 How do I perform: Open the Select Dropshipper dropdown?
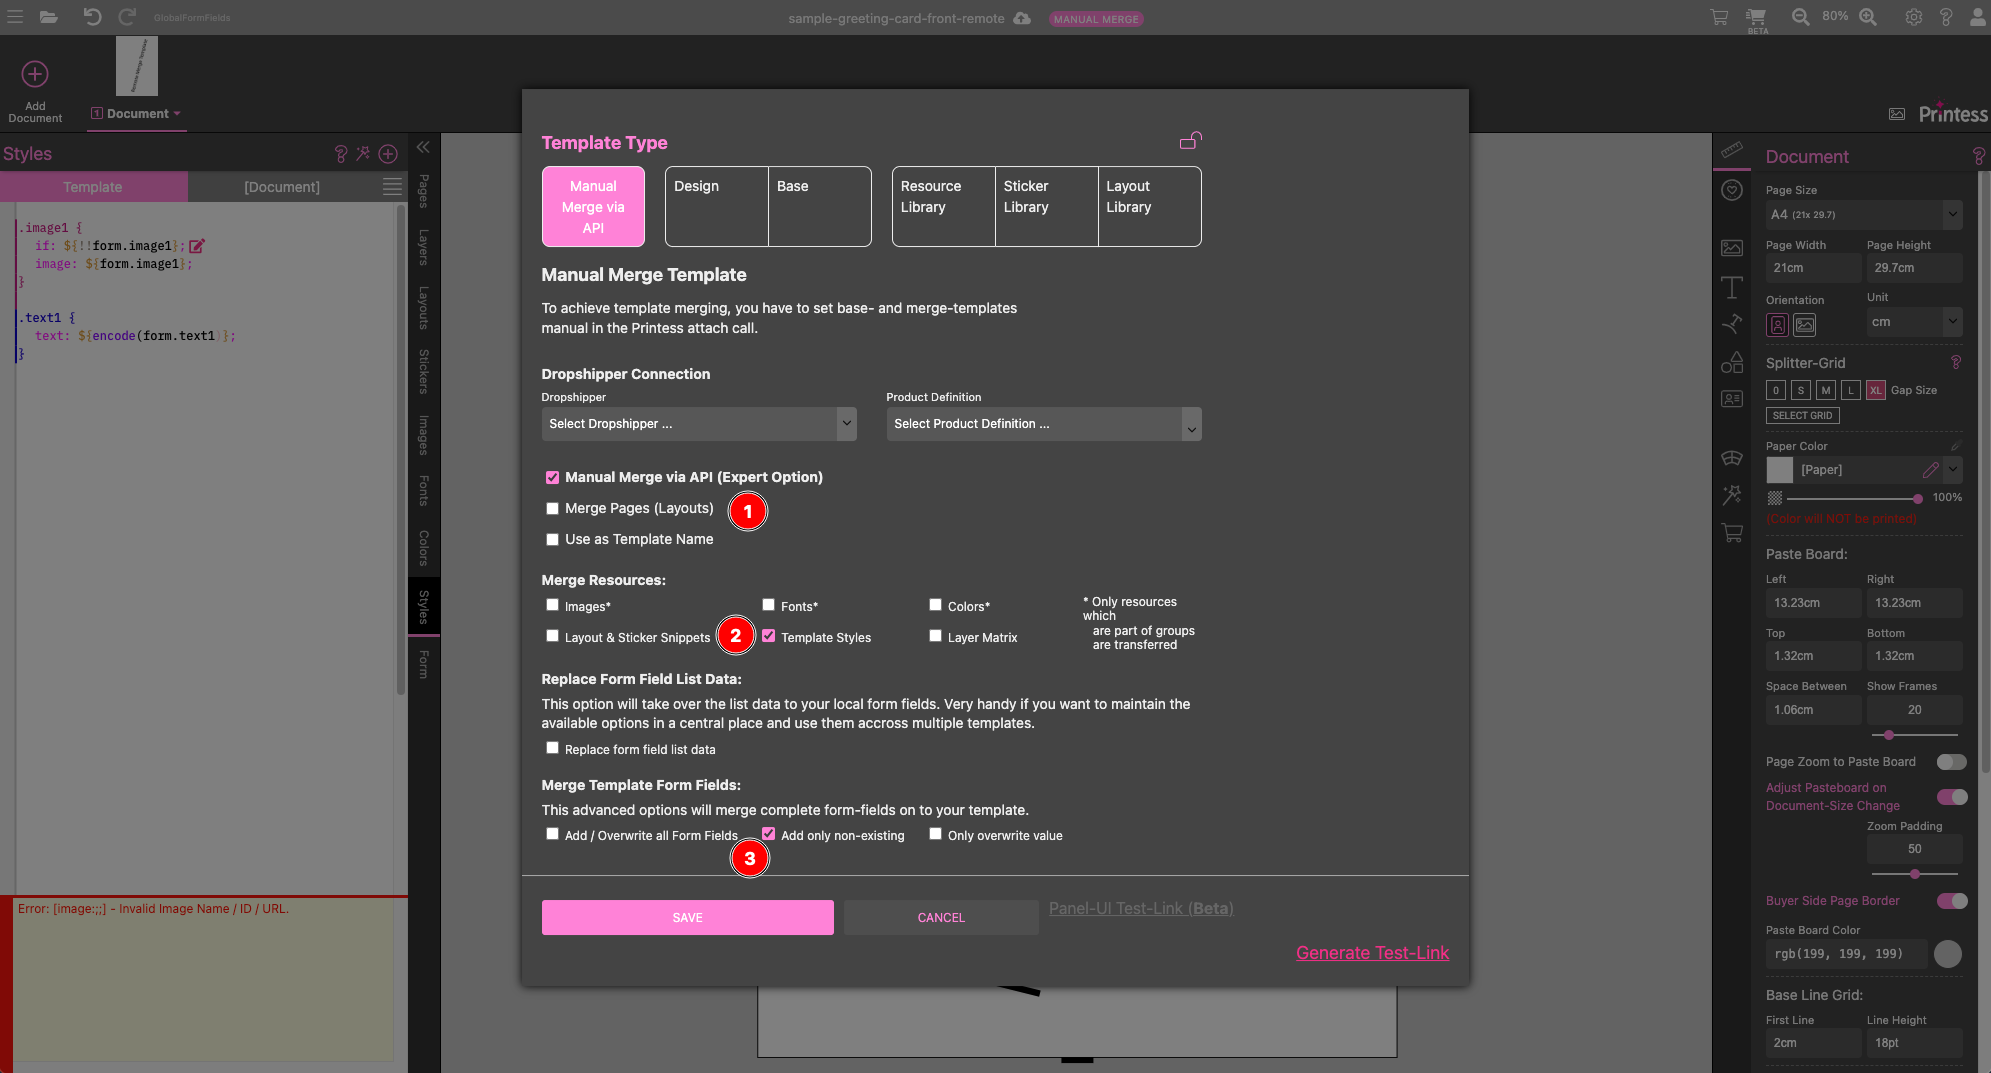pos(698,424)
